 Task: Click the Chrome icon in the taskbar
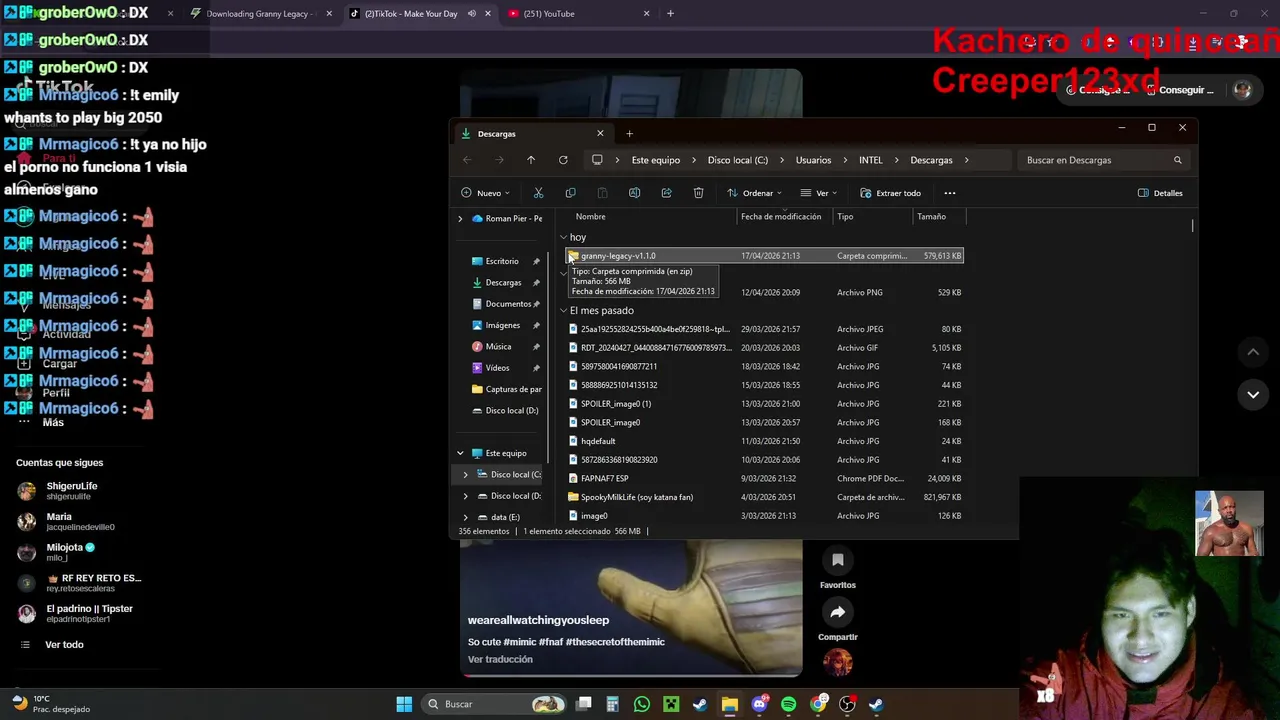[818, 704]
